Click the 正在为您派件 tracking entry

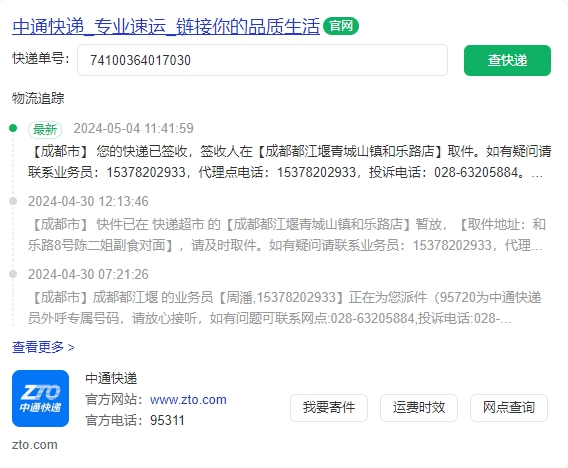pyautogui.click(x=284, y=308)
